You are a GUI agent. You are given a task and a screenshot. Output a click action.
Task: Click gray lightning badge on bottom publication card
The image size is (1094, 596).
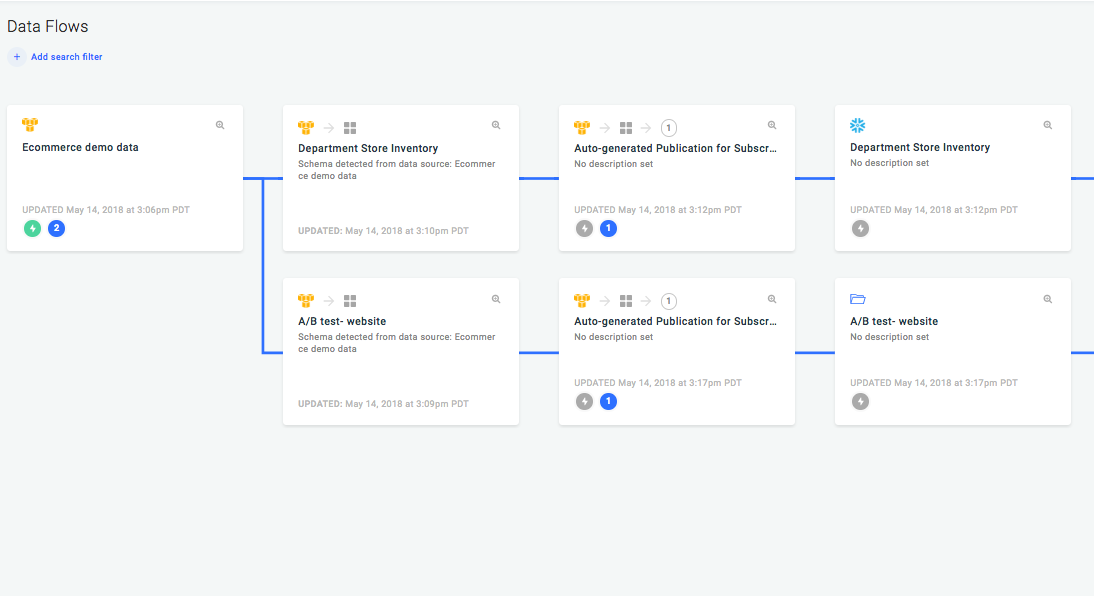coord(584,401)
